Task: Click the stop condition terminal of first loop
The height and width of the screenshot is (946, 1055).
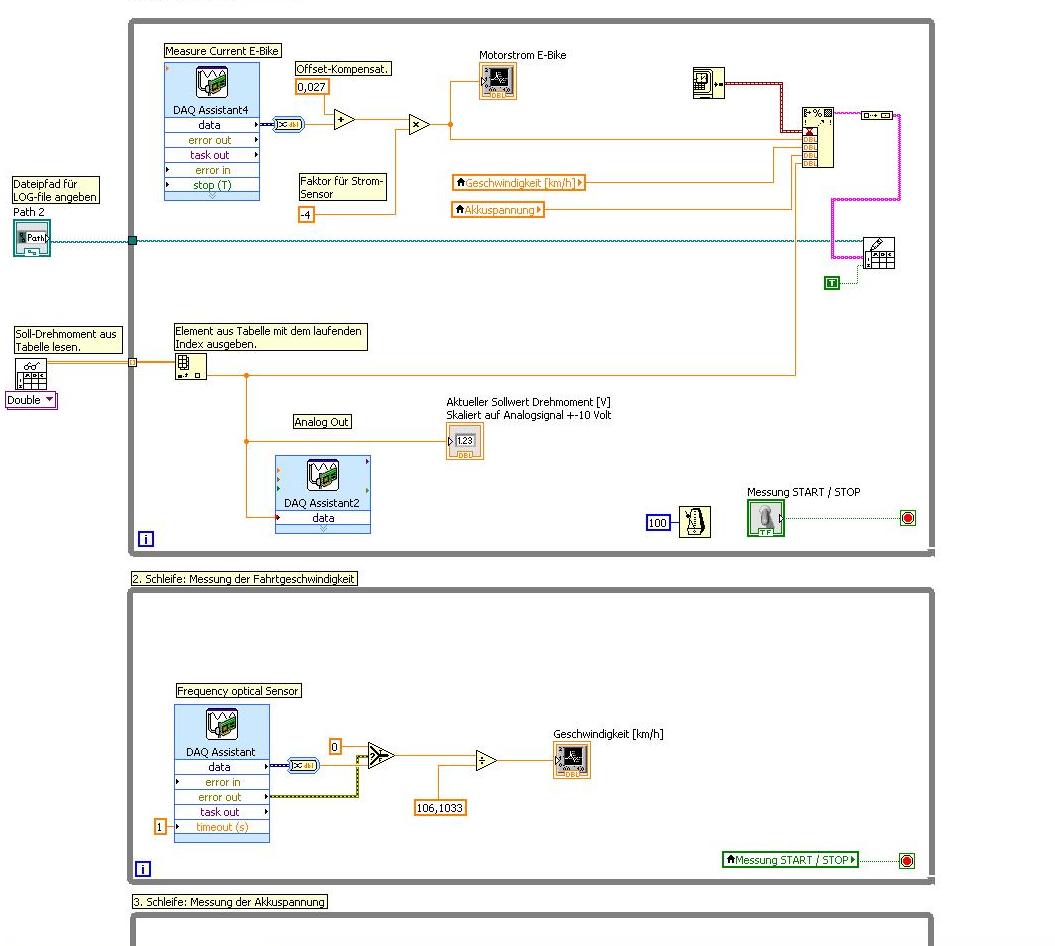Action: coord(908,518)
